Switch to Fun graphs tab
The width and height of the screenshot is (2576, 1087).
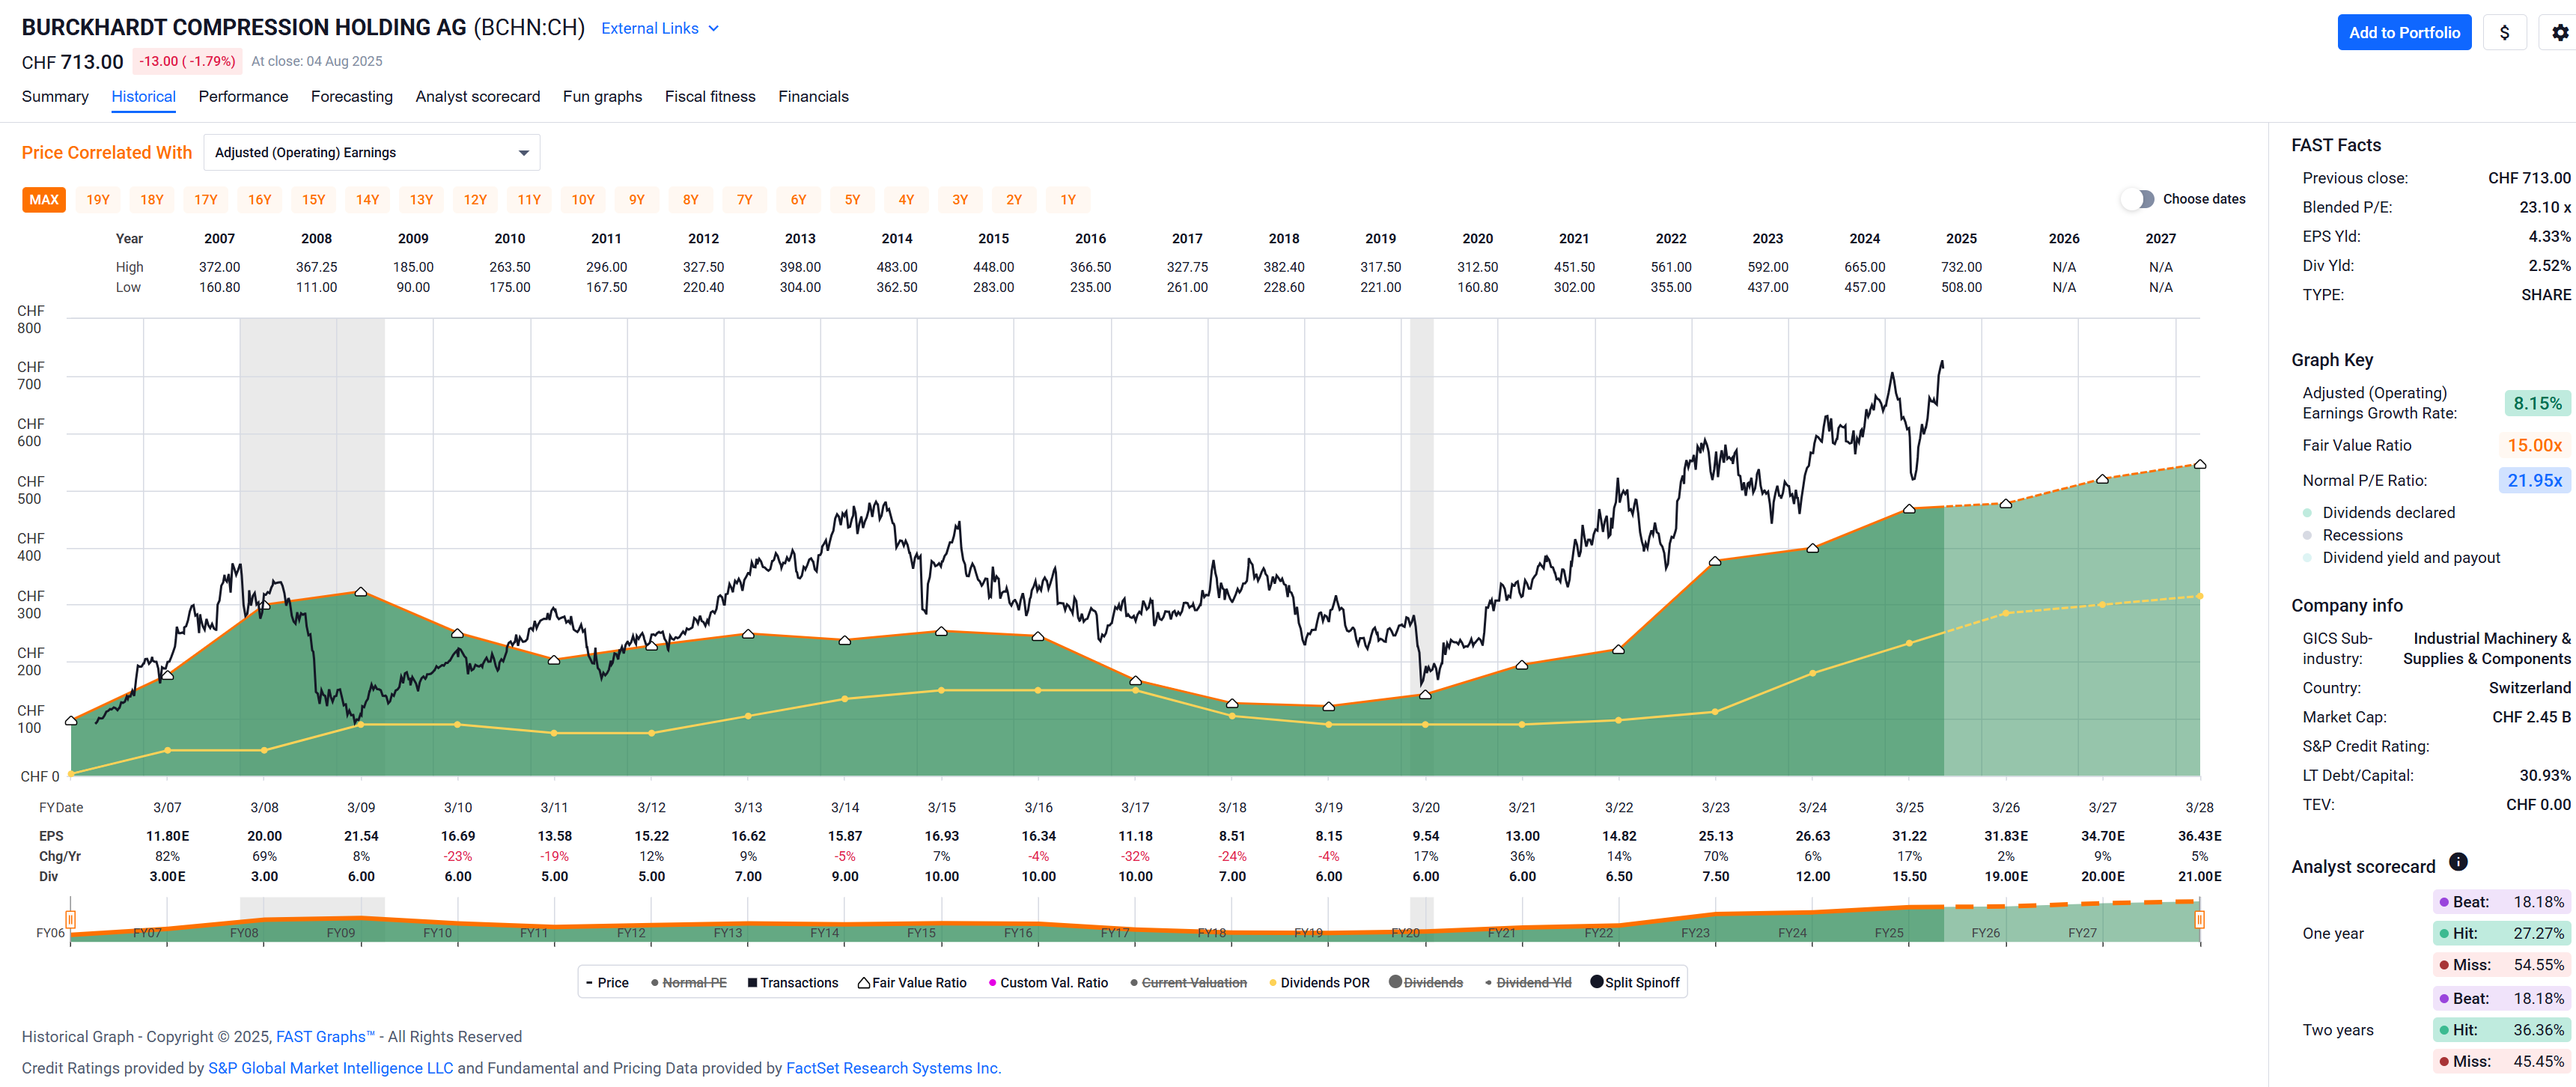coord(602,96)
